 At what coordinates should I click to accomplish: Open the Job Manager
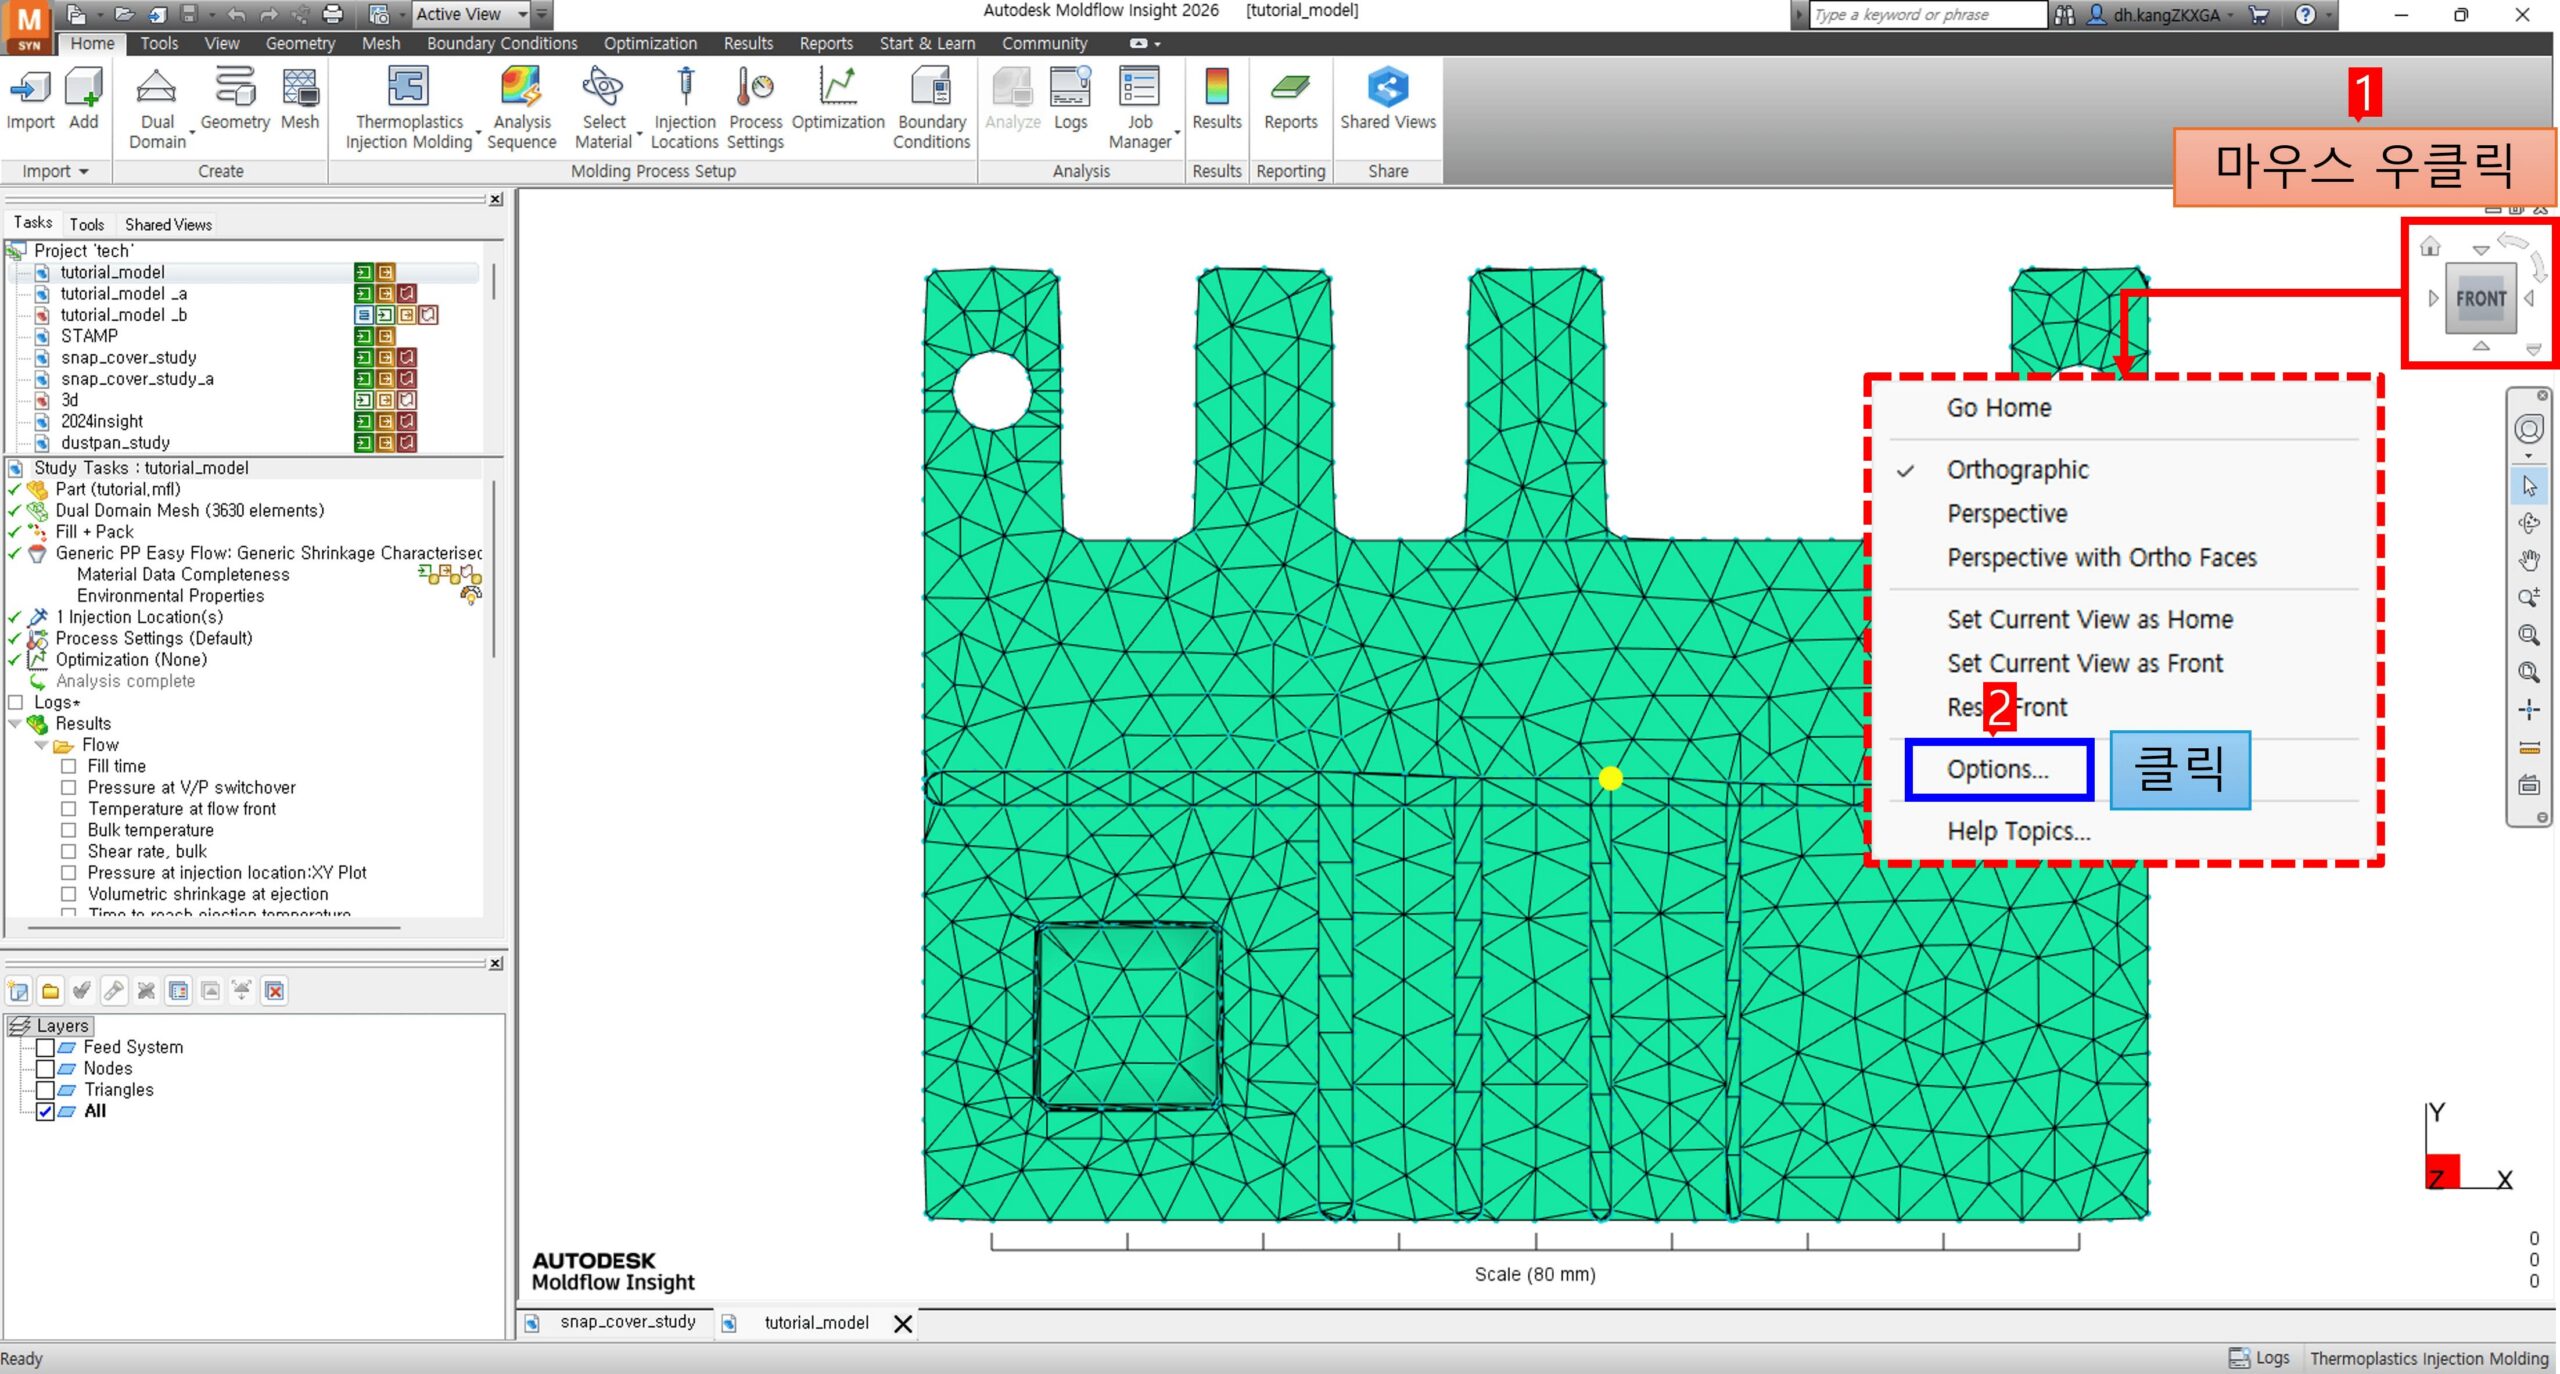[1139, 108]
